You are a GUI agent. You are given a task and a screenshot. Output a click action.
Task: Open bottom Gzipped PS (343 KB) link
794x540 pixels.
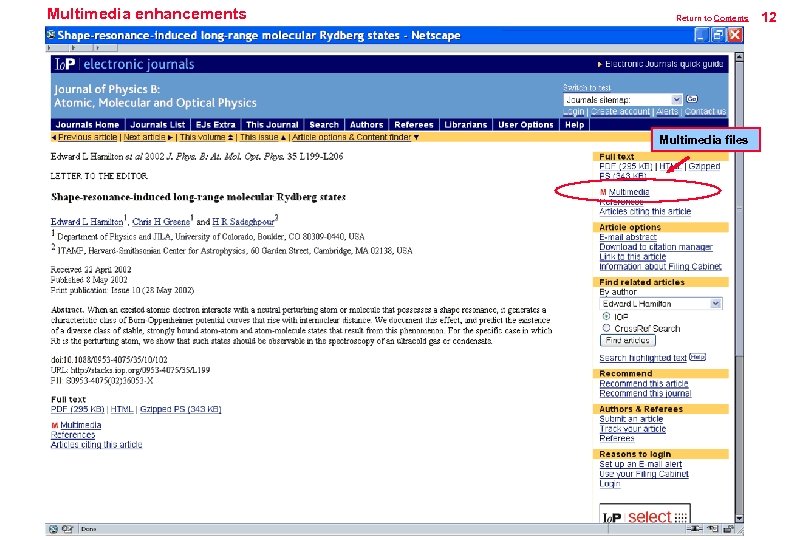tap(181, 409)
